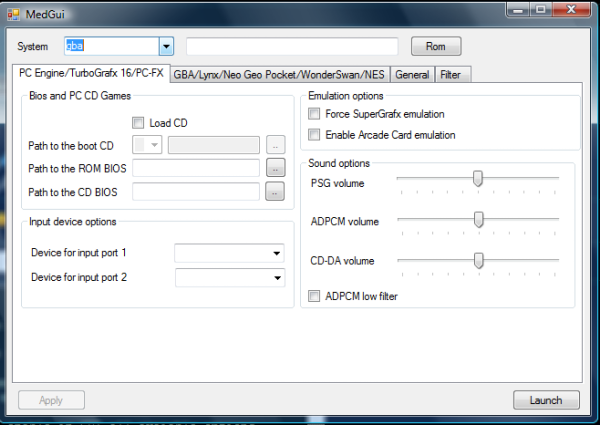600x425 pixels.
Task: Minimize the MedGui window
Action: 518,10
